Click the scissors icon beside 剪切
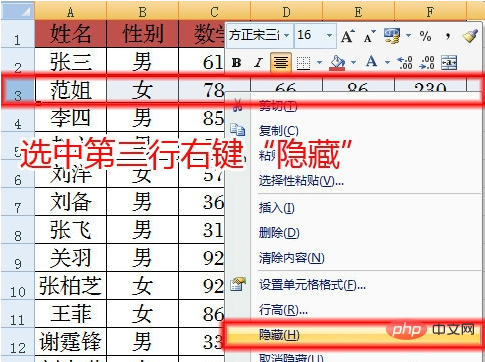 coord(238,105)
